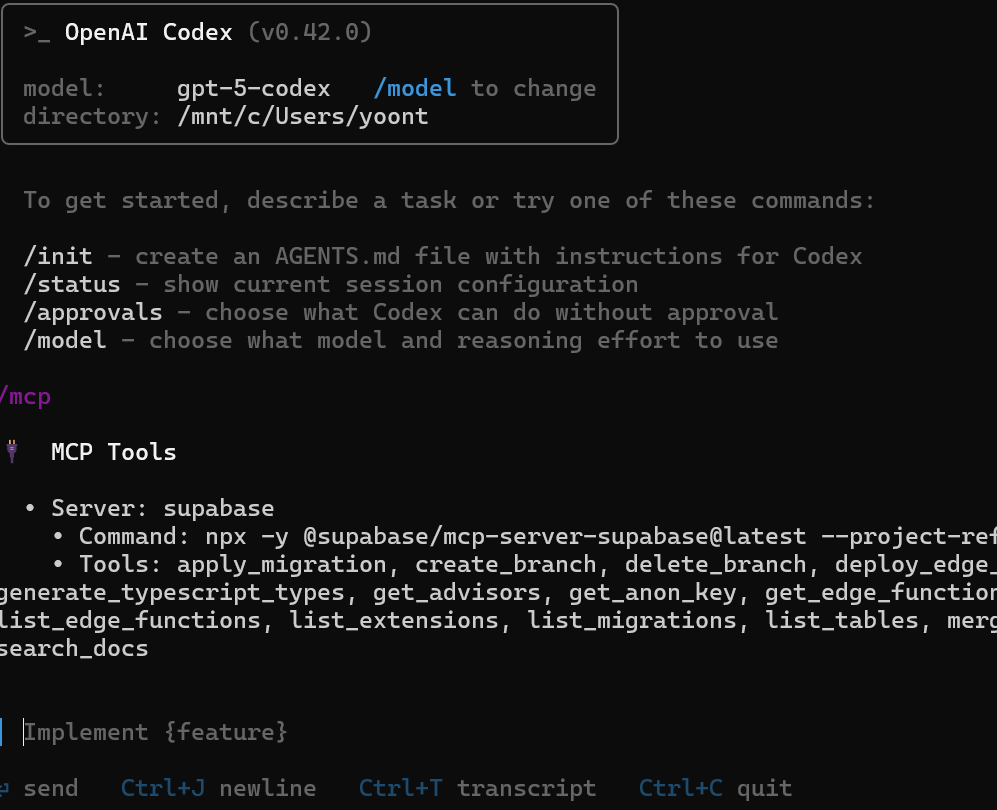Click the MCP Tools heading
The height and width of the screenshot is (810, 997).
click(114, 452)
